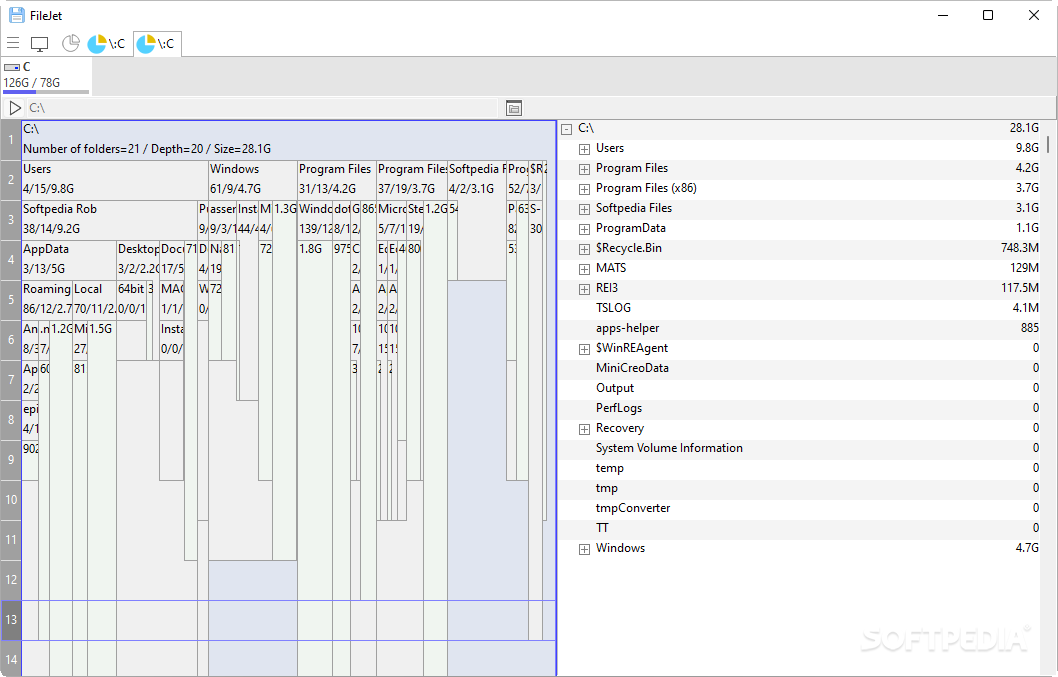Screen dimensions: 1058x677
Task: Click the play scan button
Action: [x=15, y=108]
